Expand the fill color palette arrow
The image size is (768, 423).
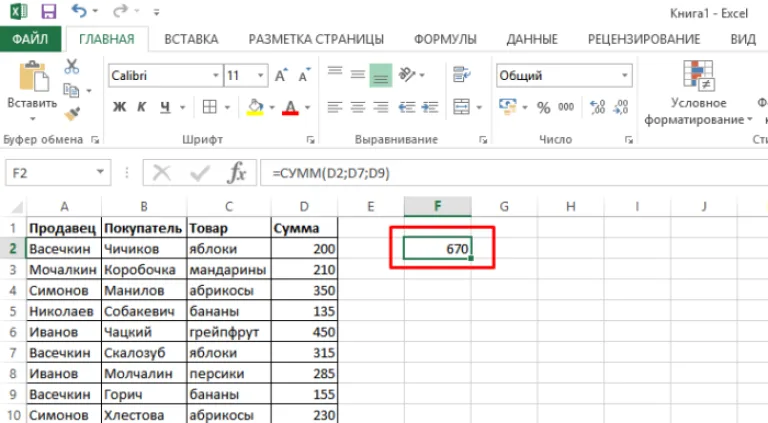click(x=272, y=107)
